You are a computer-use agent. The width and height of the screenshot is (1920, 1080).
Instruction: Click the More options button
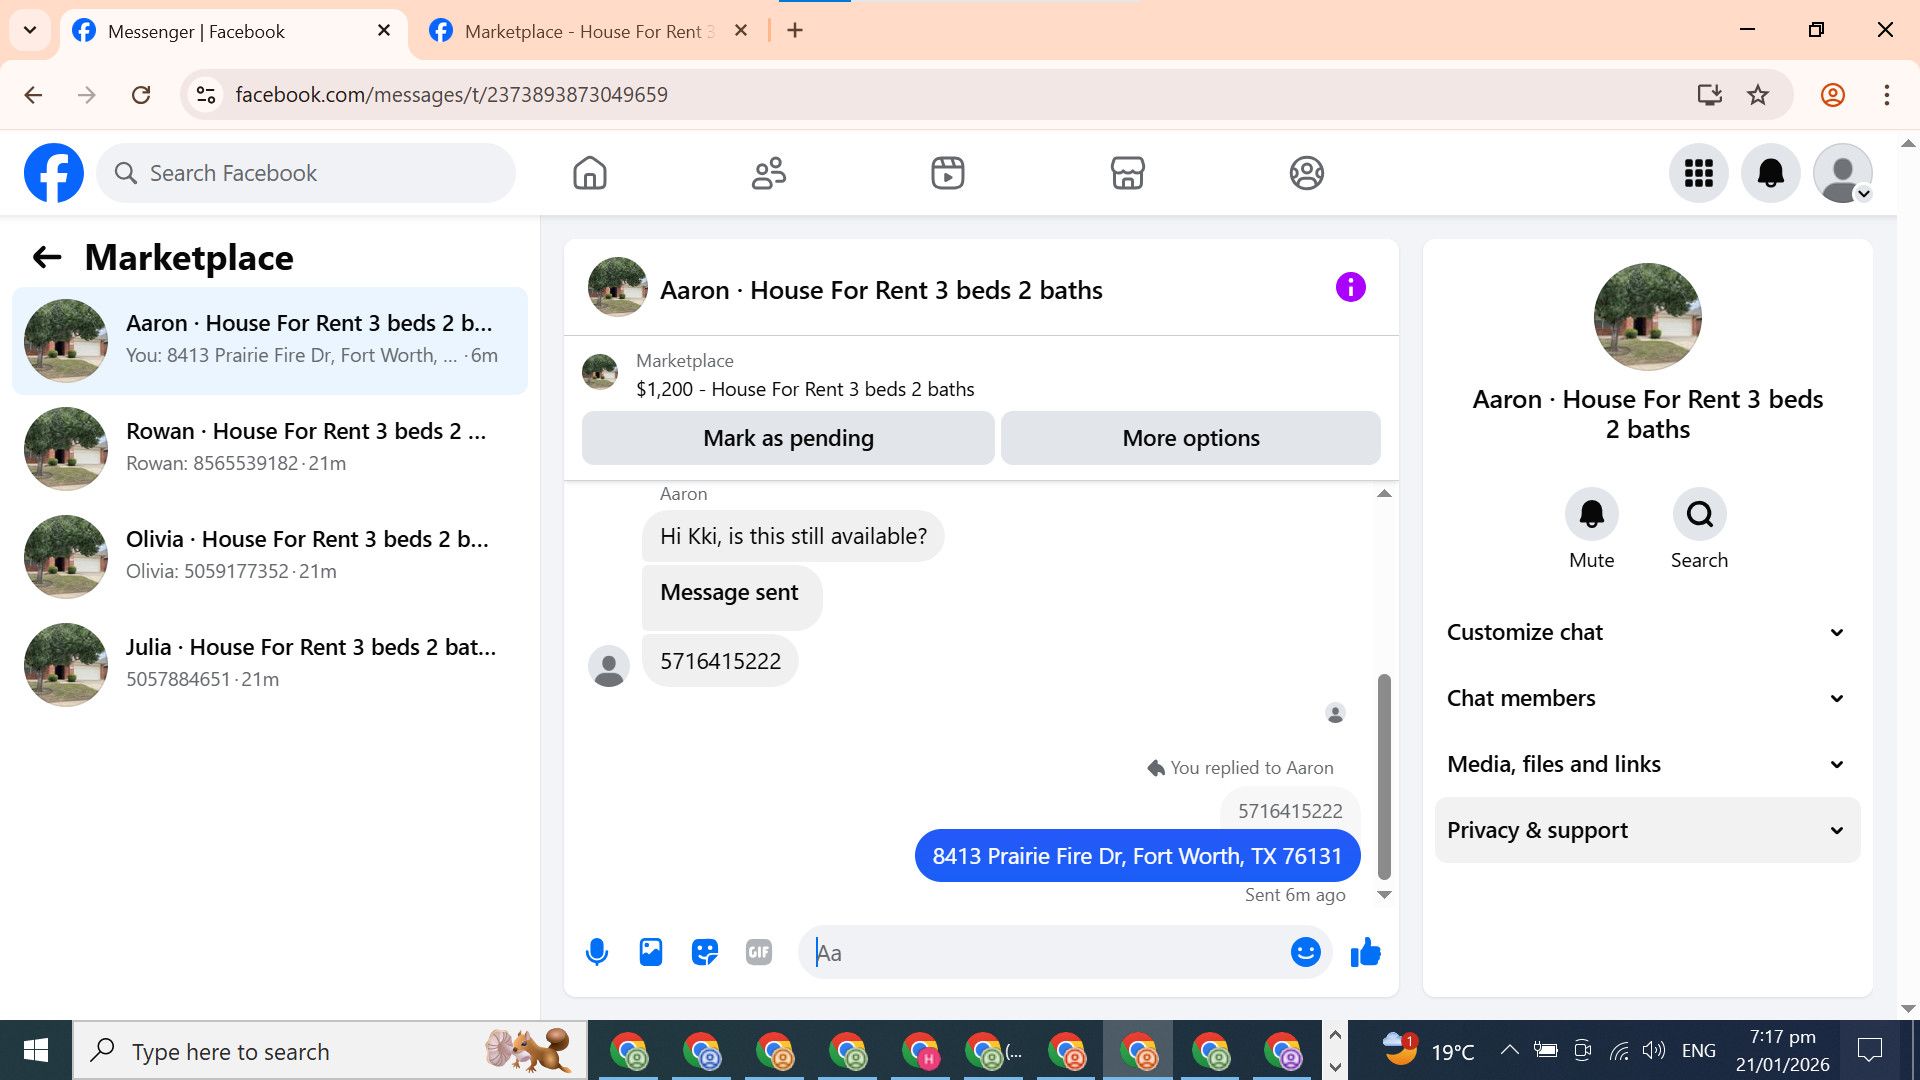(1190, 438)
